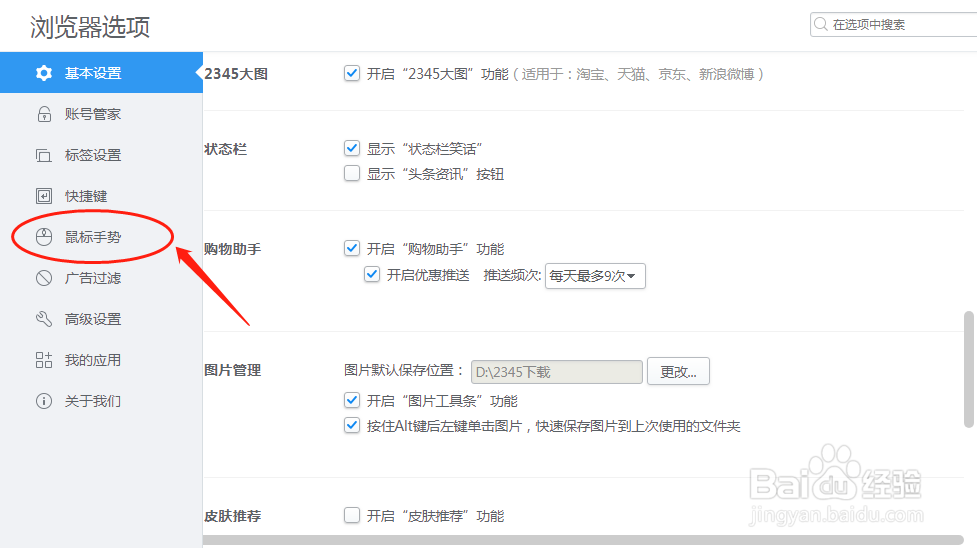Click the mouse icon for 鼠标手势
This screenshot has width=977, height=548.
[44, 238]
